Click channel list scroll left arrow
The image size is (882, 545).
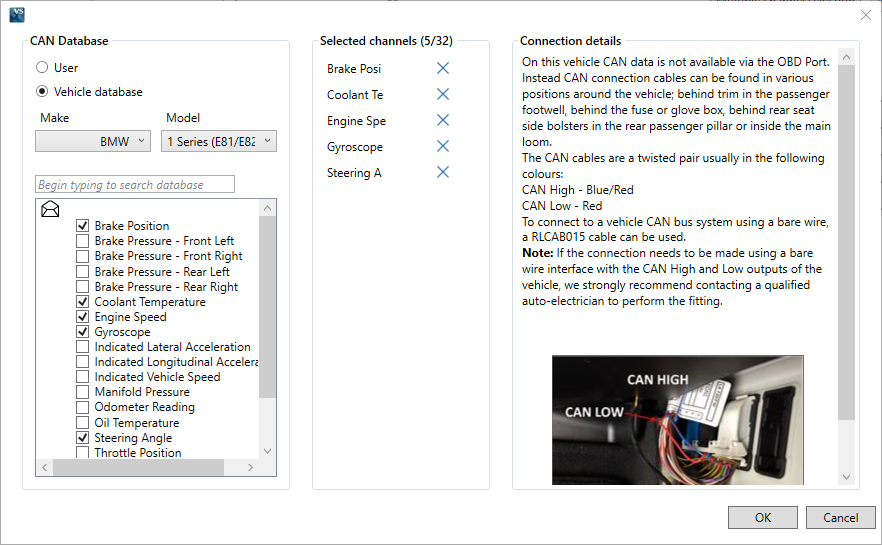point(44,467)
